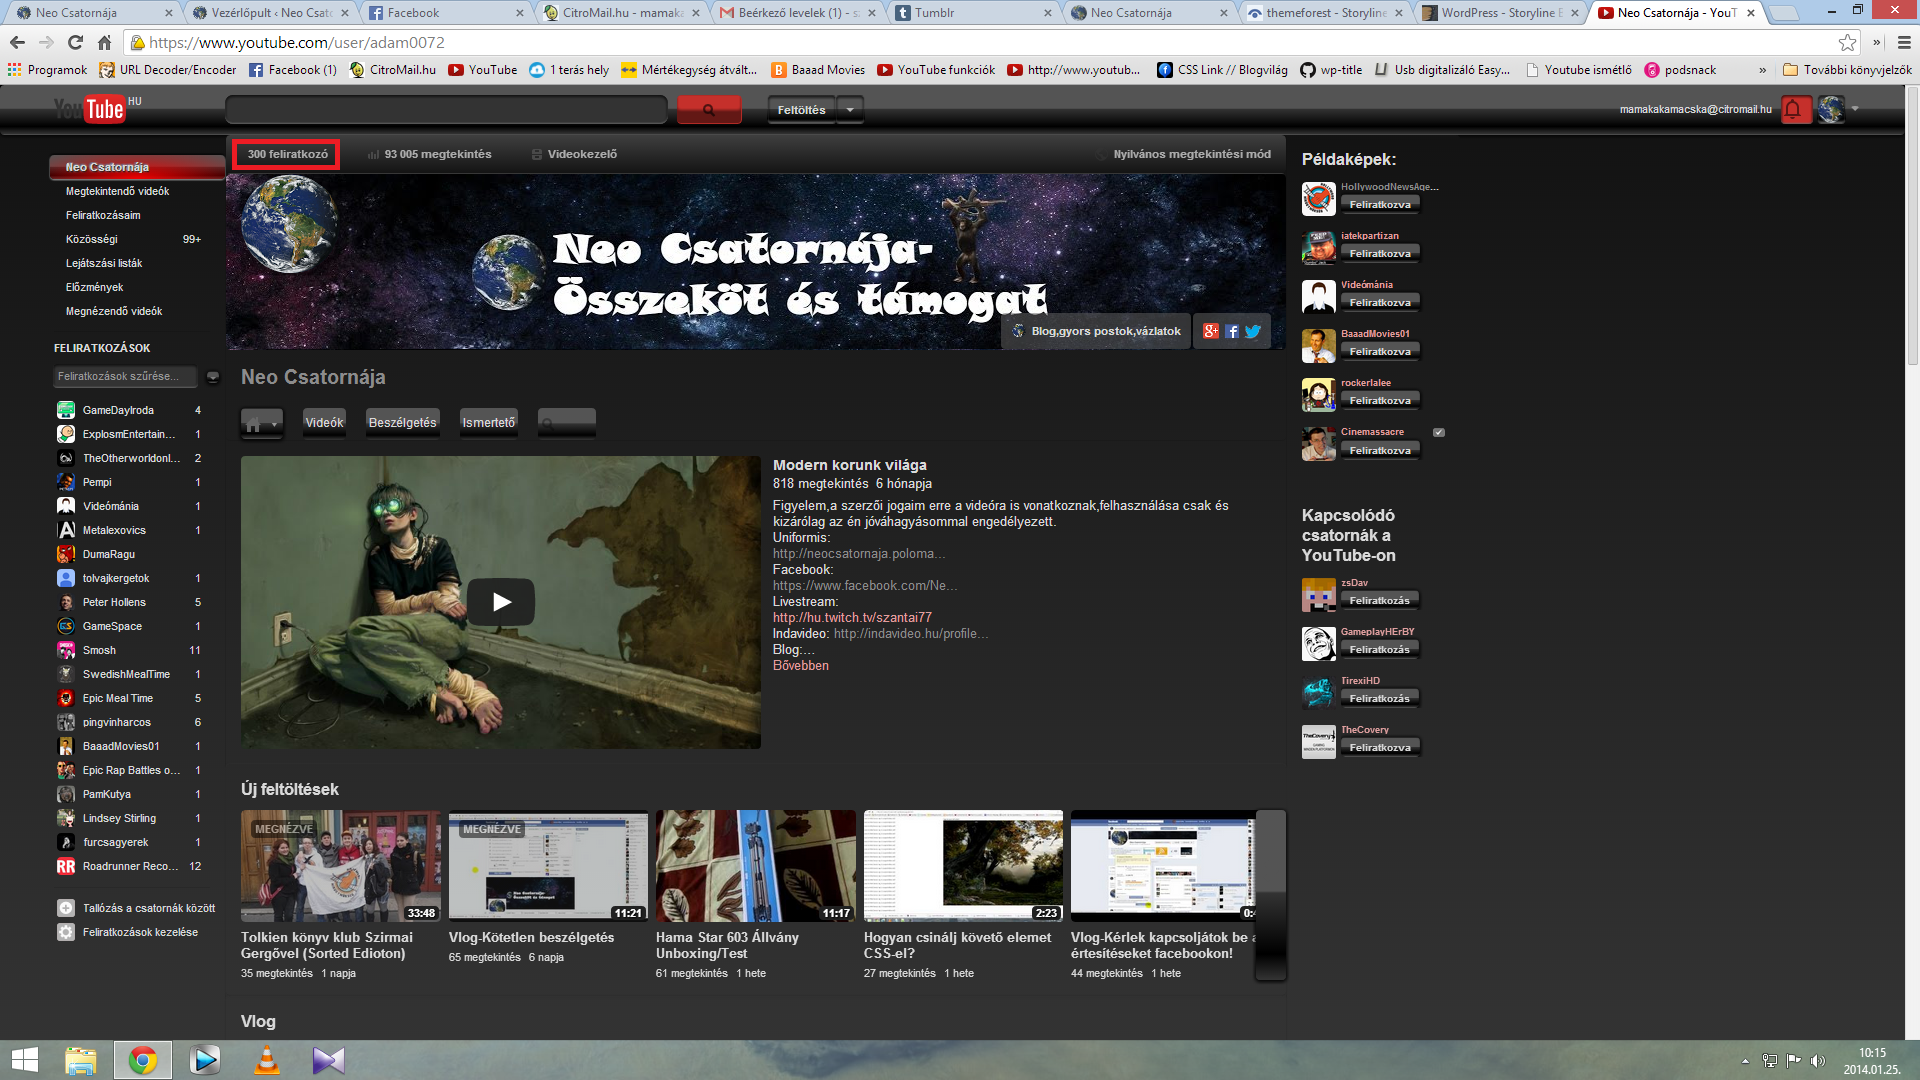
Task: Open the Twitter icon on the channel banner
Action: [1253, 331]
